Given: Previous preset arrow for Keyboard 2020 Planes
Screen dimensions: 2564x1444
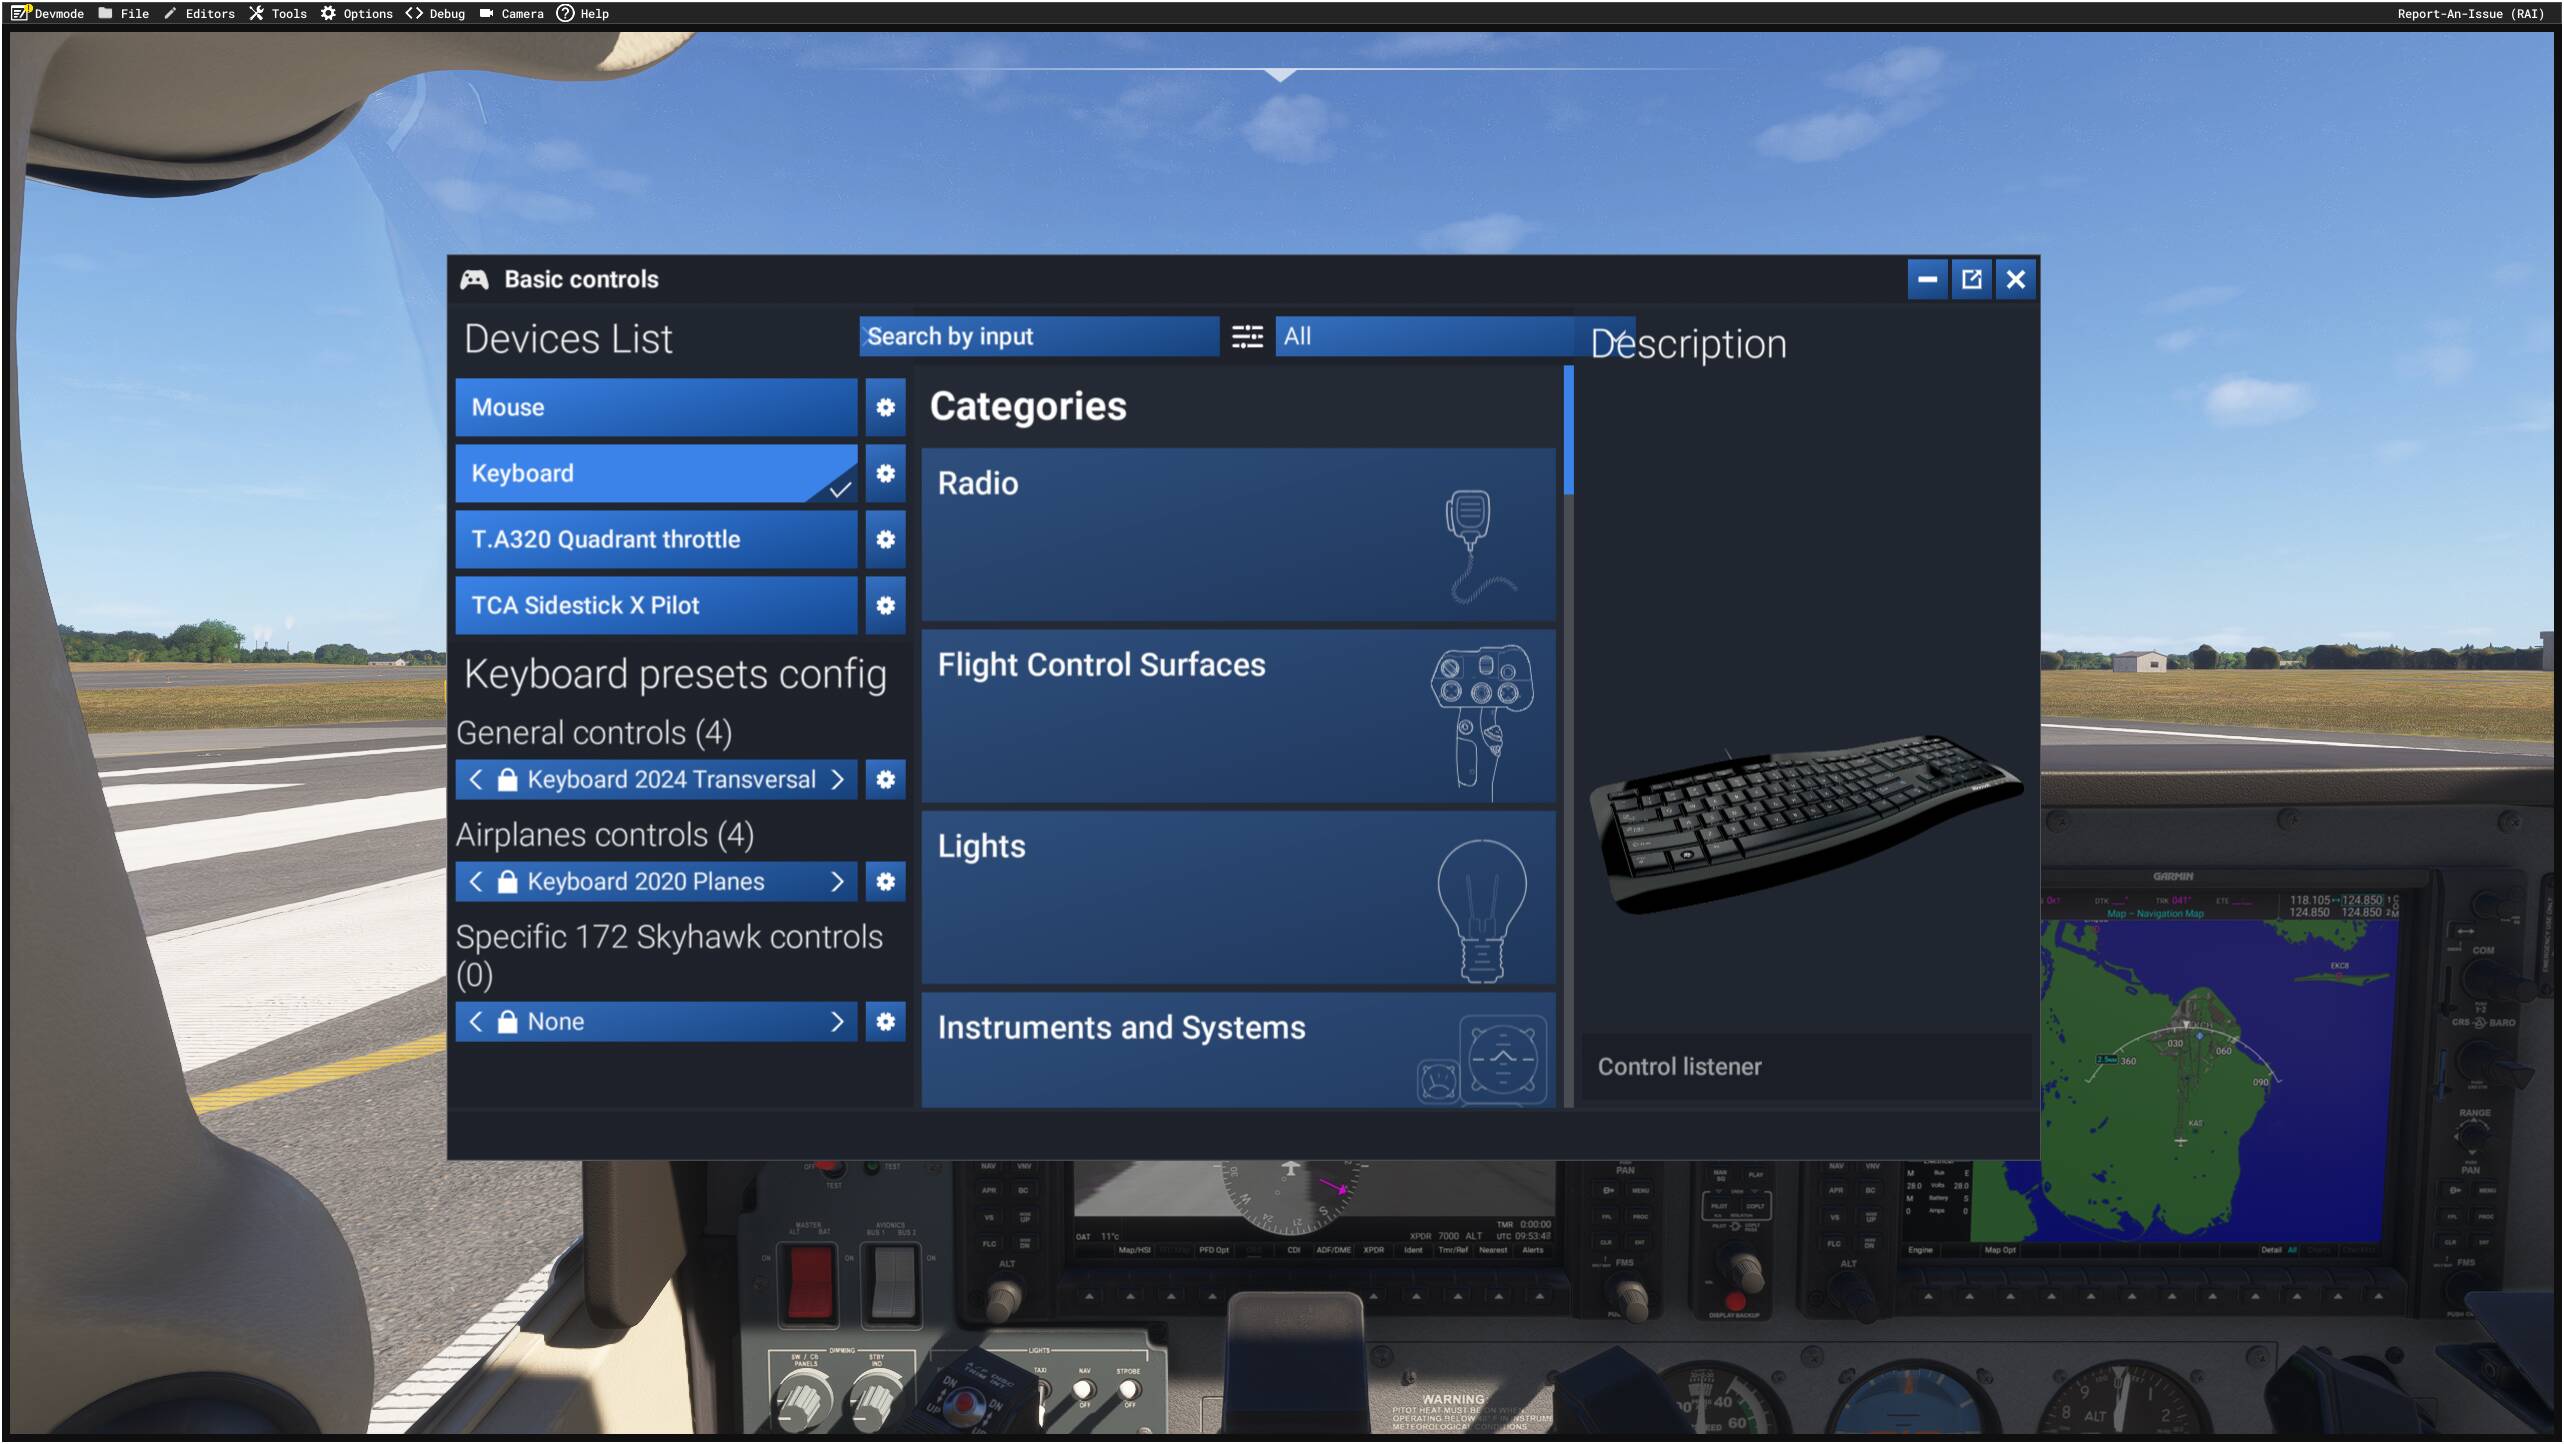Looking at the screenshot, I should pyautogui.click(x=476, y=881).
